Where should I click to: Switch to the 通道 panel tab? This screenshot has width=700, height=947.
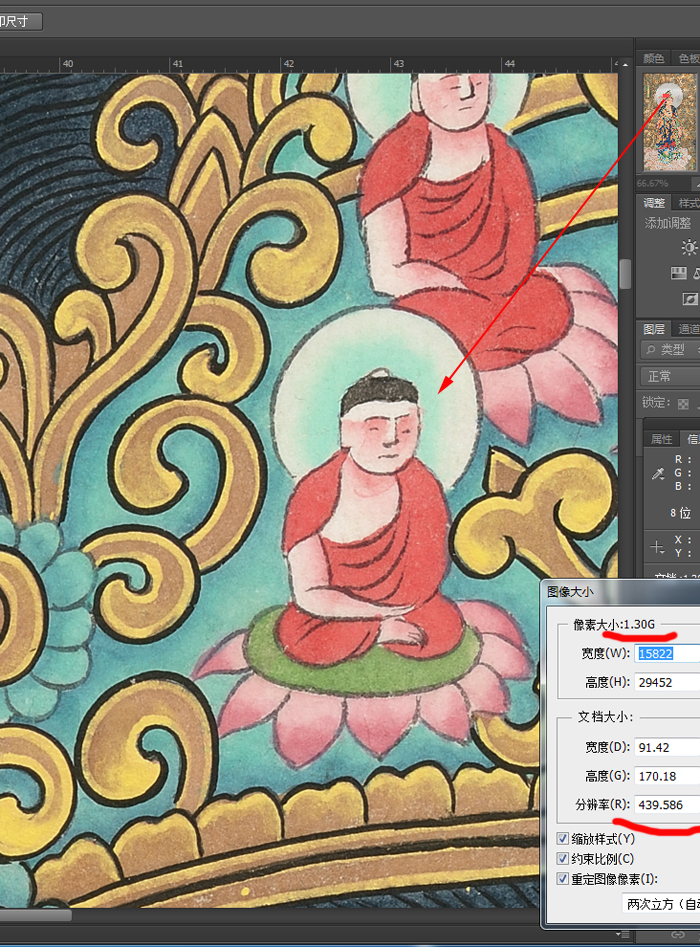687,329
